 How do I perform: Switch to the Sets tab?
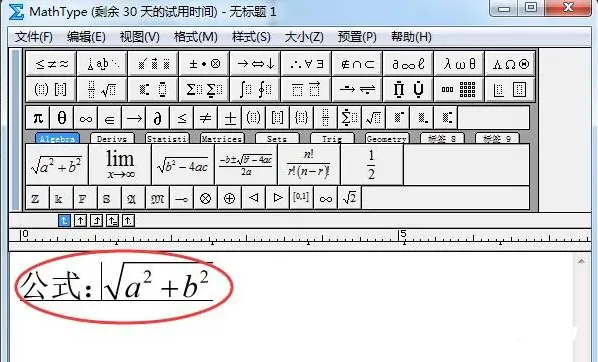pyautogui.click(x=277, y=138)
